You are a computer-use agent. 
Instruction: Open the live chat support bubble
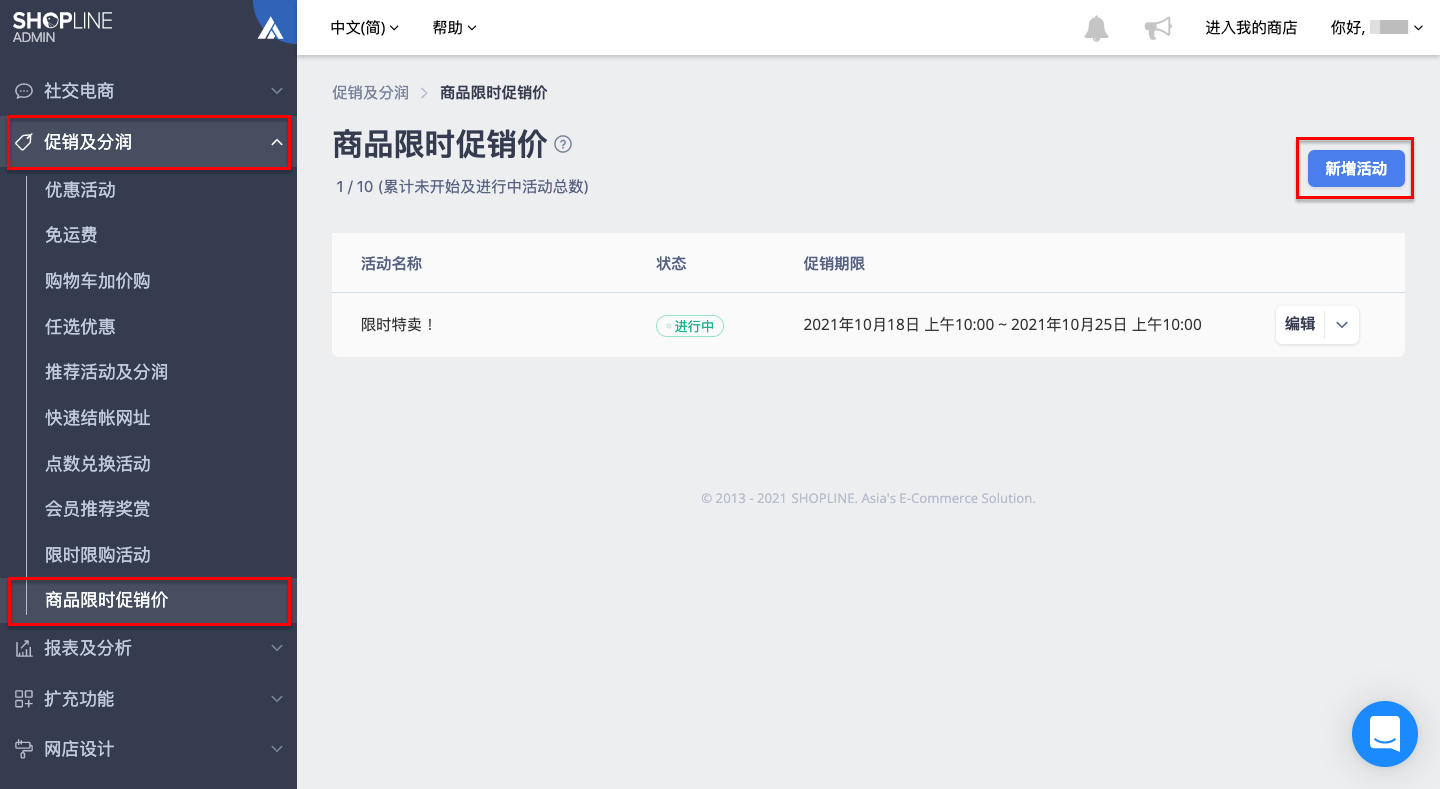tap(1384, 733)
